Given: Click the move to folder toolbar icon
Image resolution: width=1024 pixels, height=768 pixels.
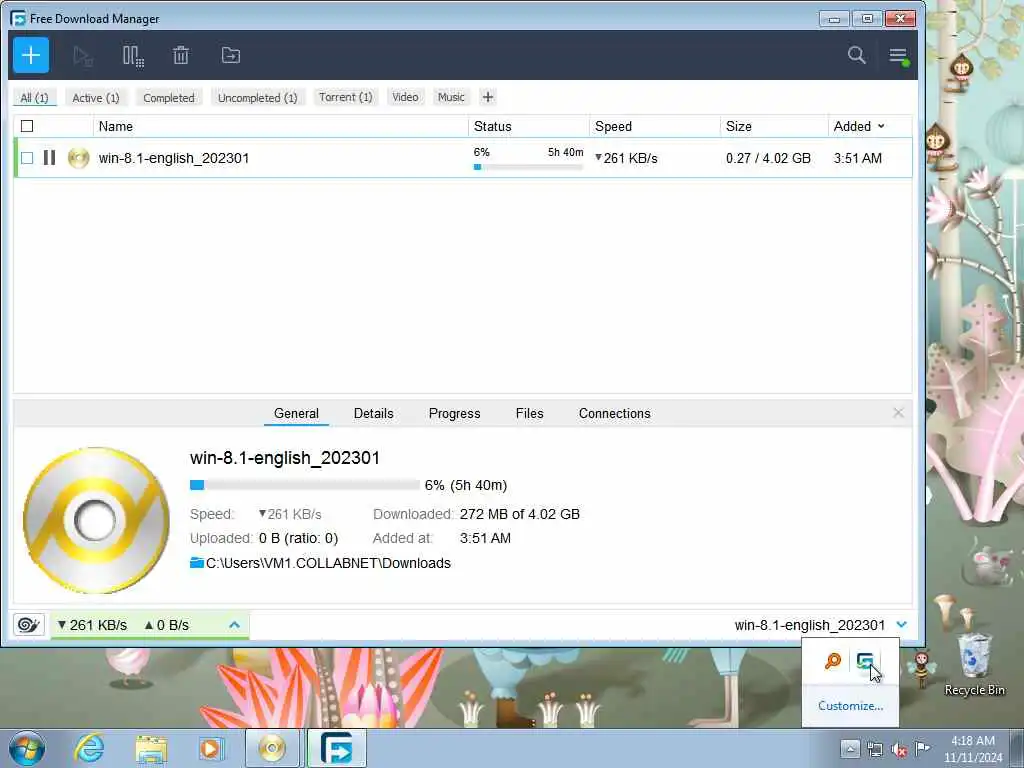Looking at the screenshot, I should tap(231, 56).
